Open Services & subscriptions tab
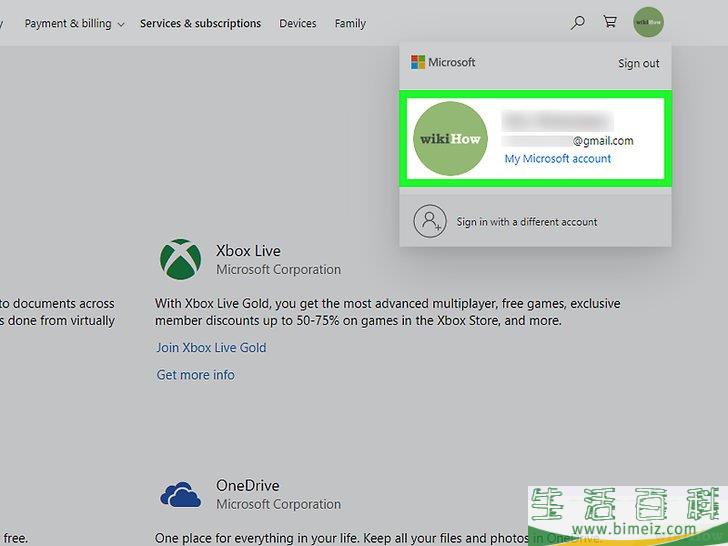Screen dimensions: 728x546 201,23
